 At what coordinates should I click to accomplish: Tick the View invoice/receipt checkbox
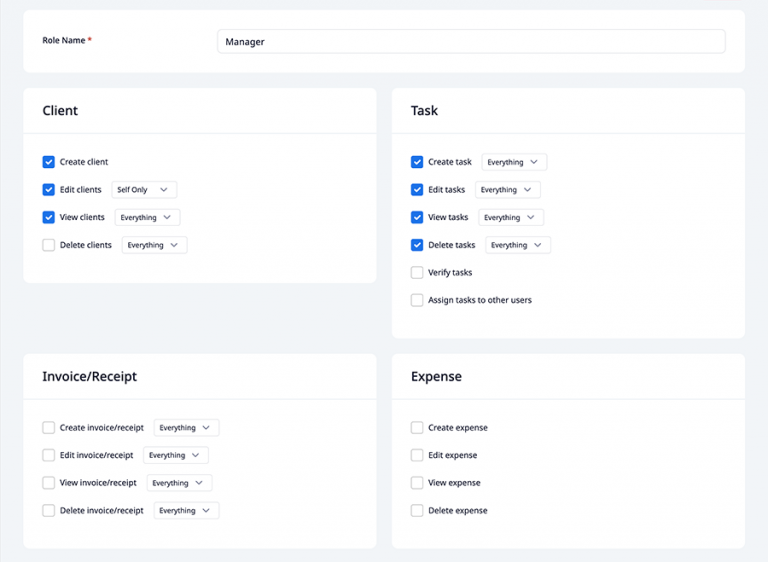[49, 483]
